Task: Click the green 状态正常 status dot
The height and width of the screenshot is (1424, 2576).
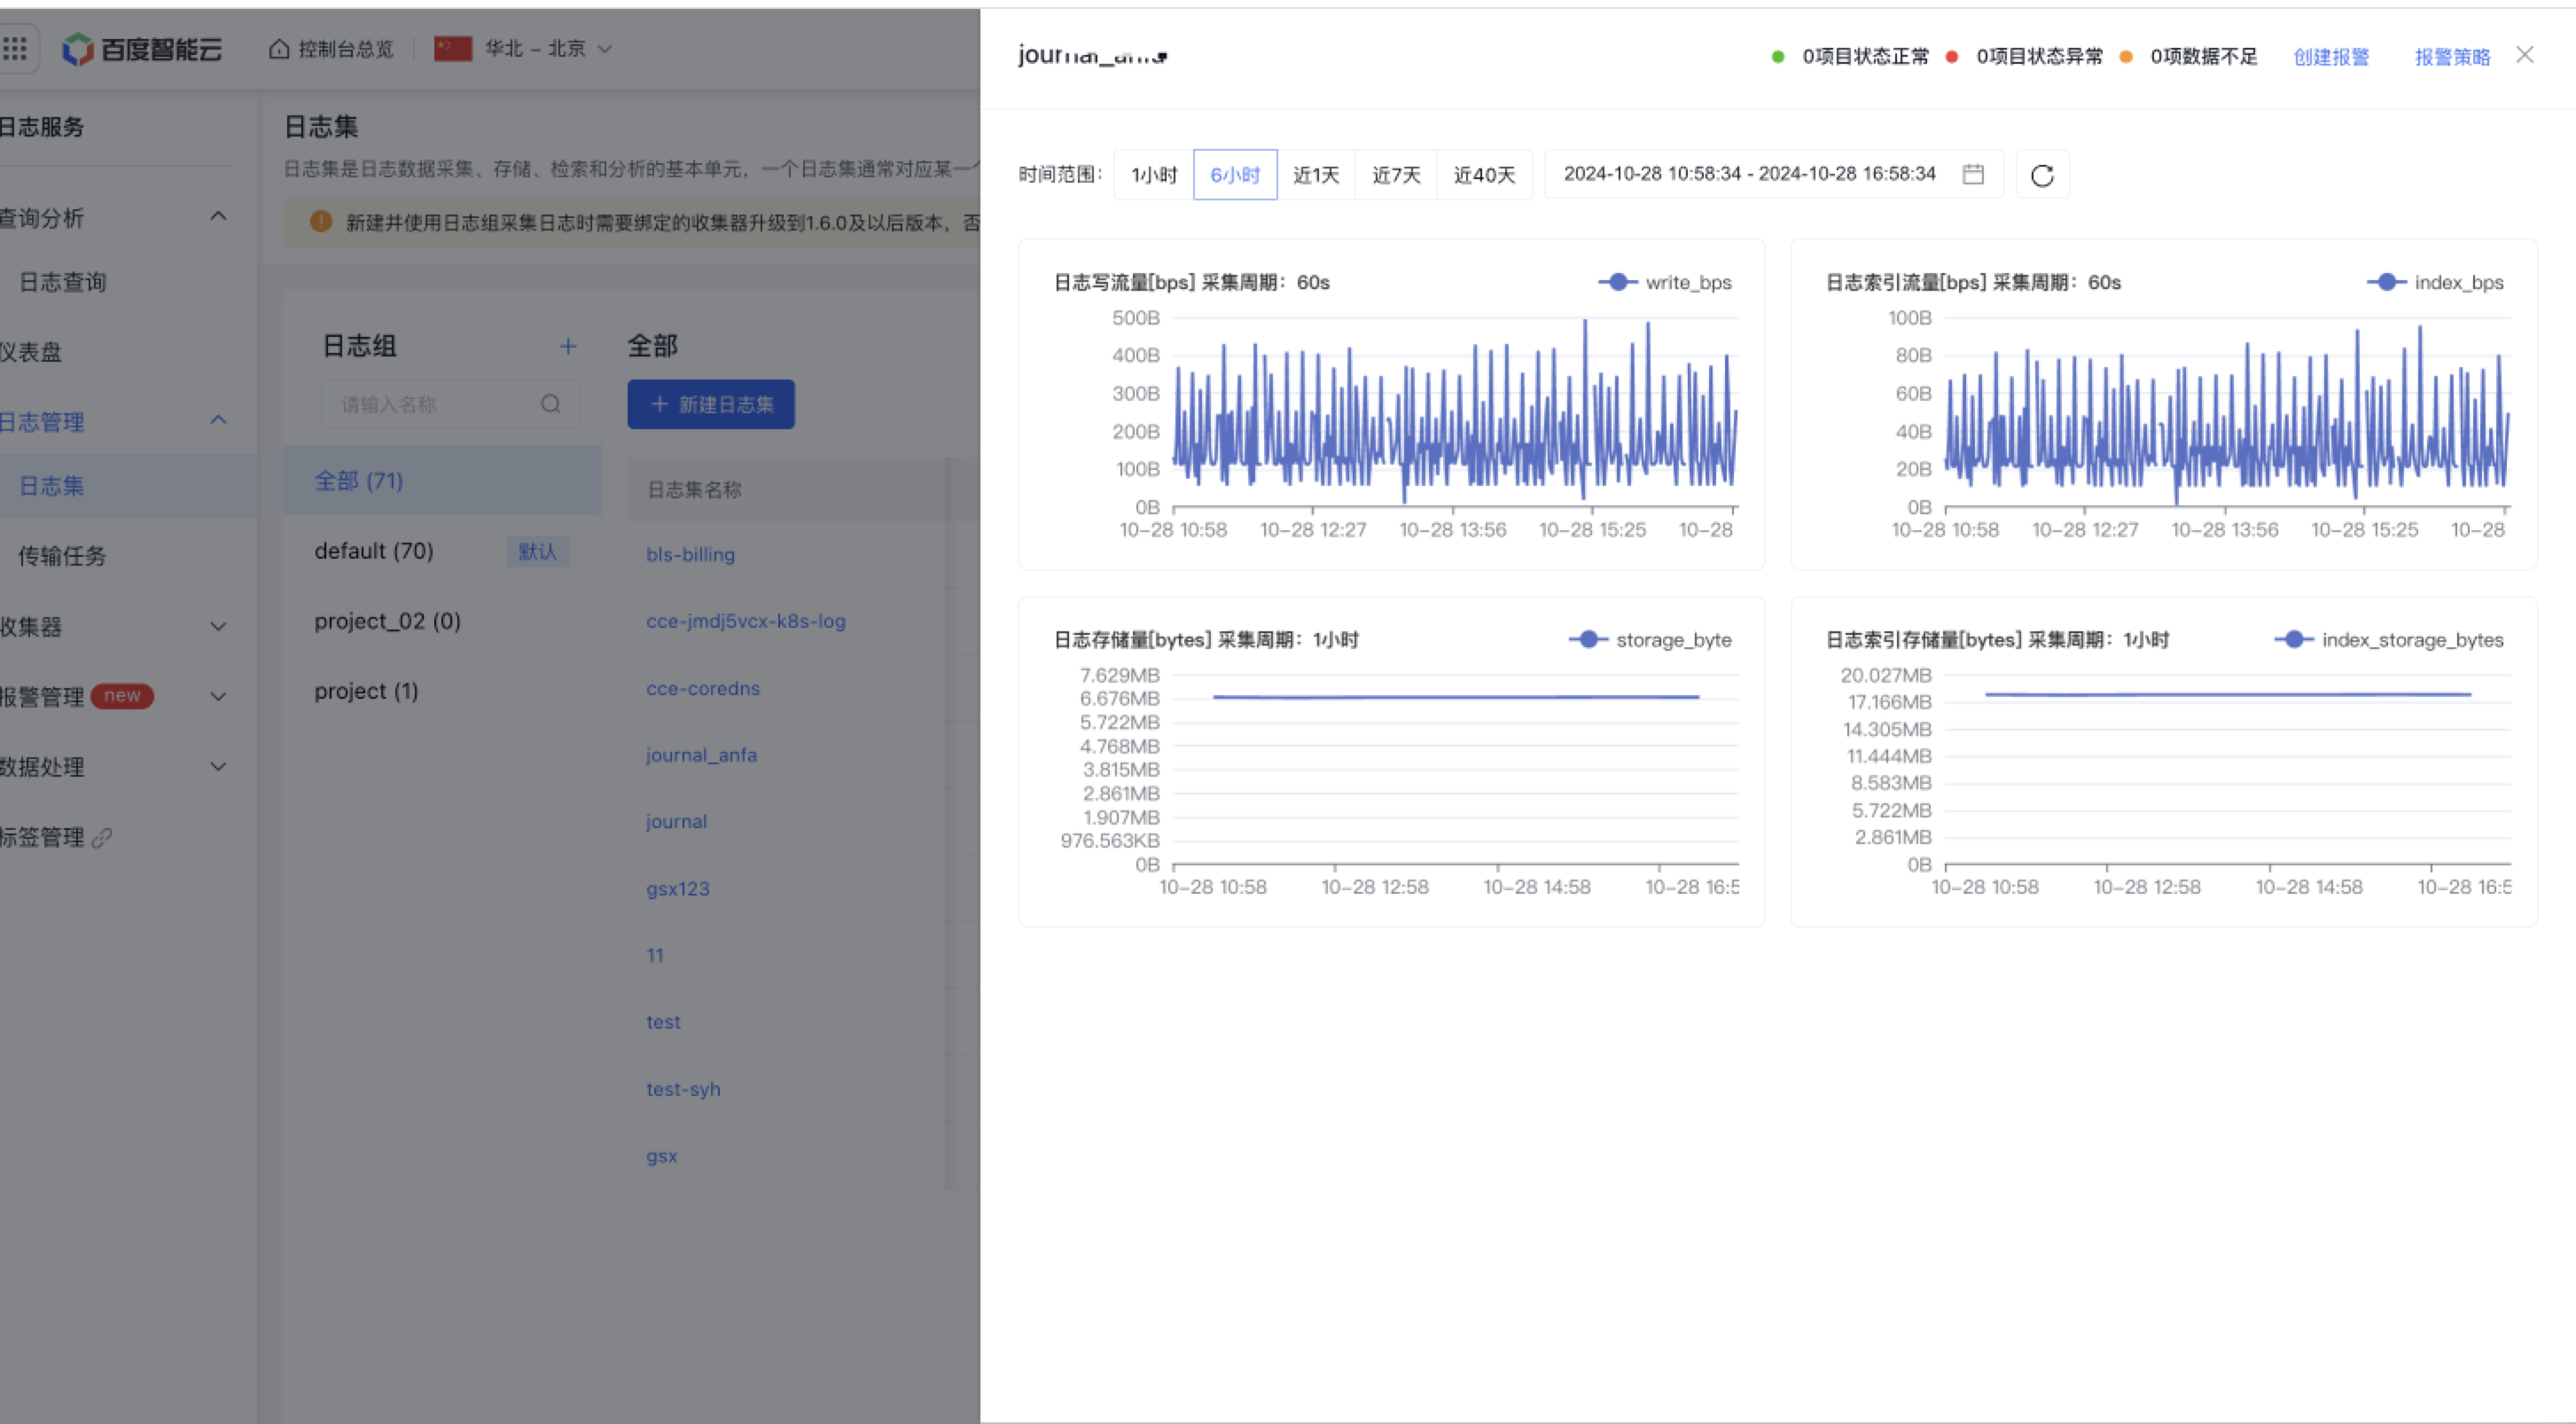Action: coord(1778,57)
